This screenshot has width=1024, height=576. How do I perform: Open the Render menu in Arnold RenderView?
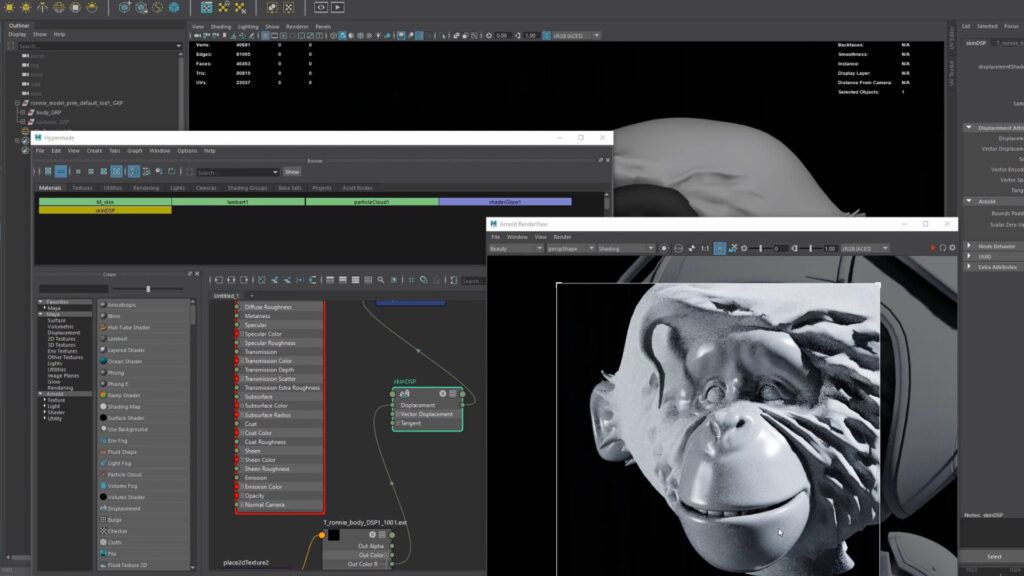tap(562, 237)
